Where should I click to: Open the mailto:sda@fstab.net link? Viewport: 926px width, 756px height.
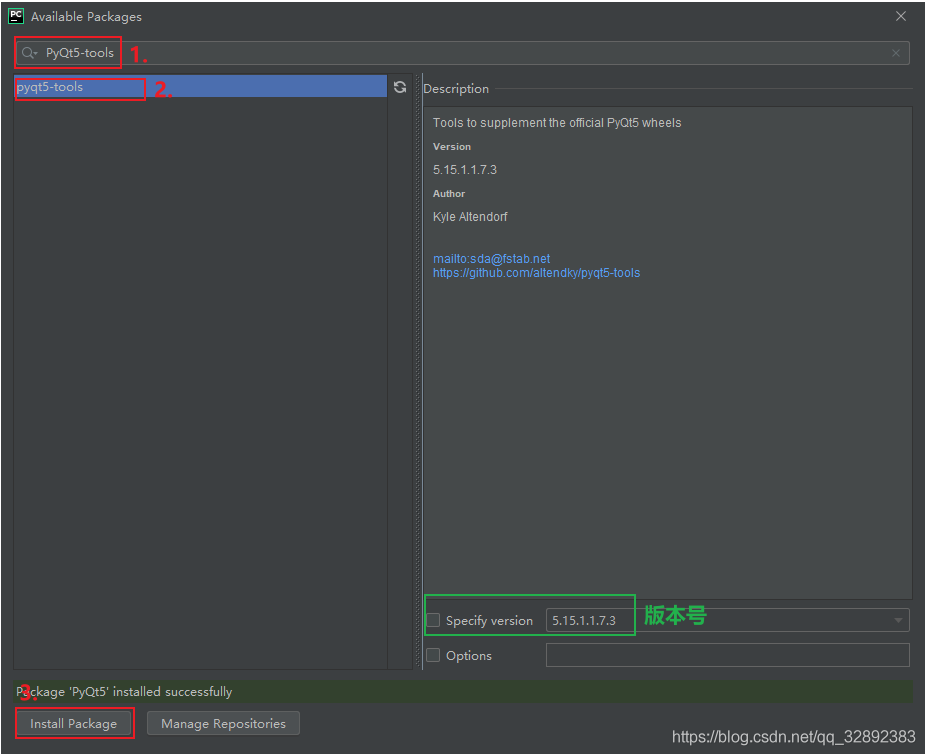coord(491,258)
